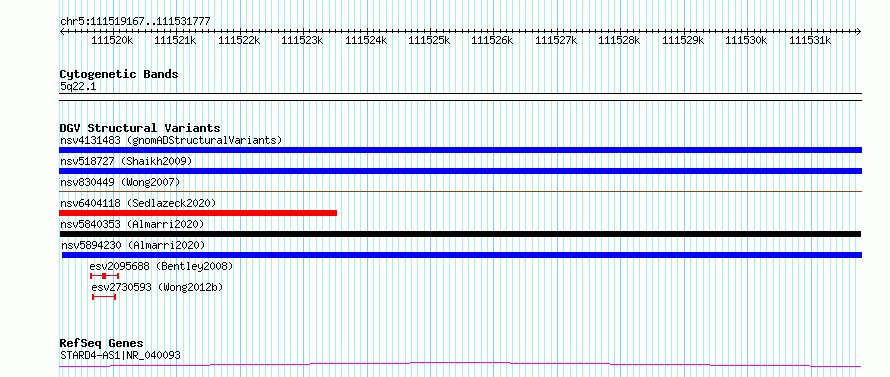Viewport: 890px width, 377px height.
Task: Select the 111521k ruler tick label
Action: (175, 40)
